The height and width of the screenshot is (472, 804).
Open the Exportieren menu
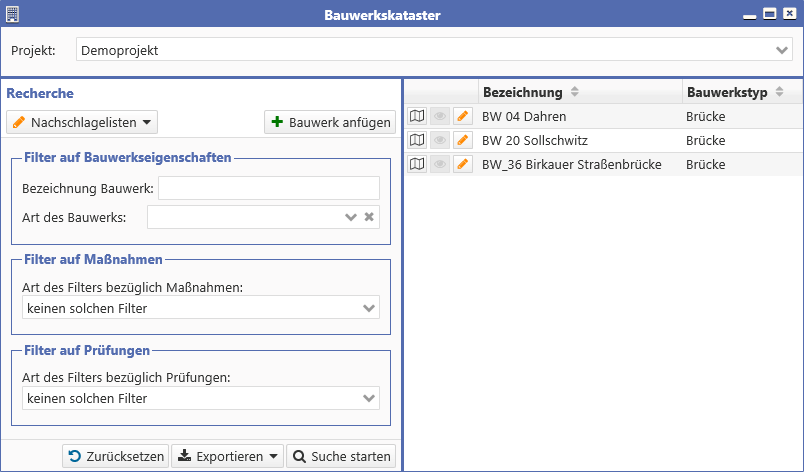tap(227, 456)
